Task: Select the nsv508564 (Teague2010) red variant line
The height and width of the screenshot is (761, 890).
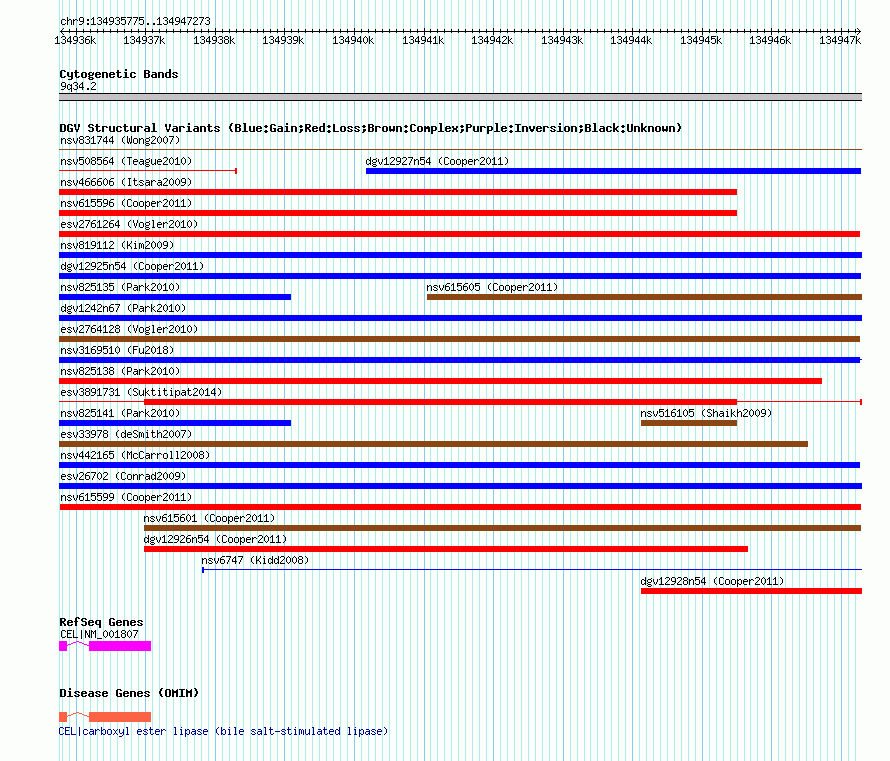Action: click(148, 171)
